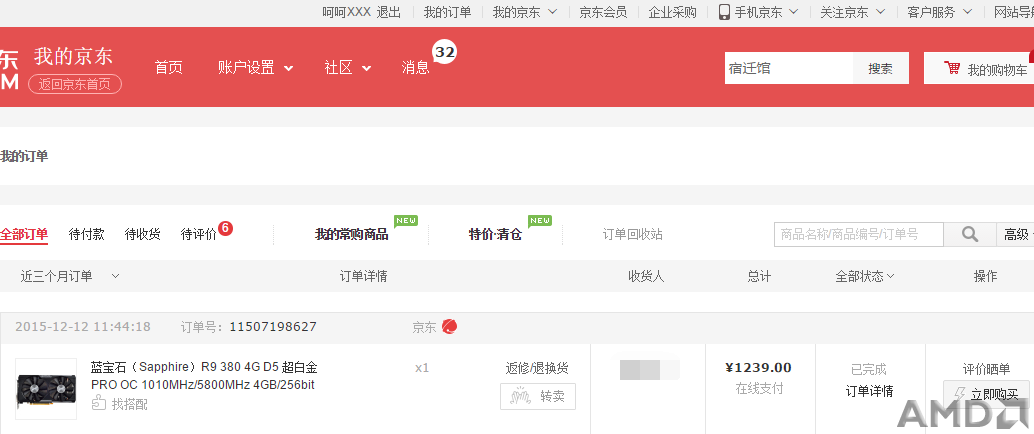Open the 蓝宝石 R9 380 product title

[x=204, y=375]
